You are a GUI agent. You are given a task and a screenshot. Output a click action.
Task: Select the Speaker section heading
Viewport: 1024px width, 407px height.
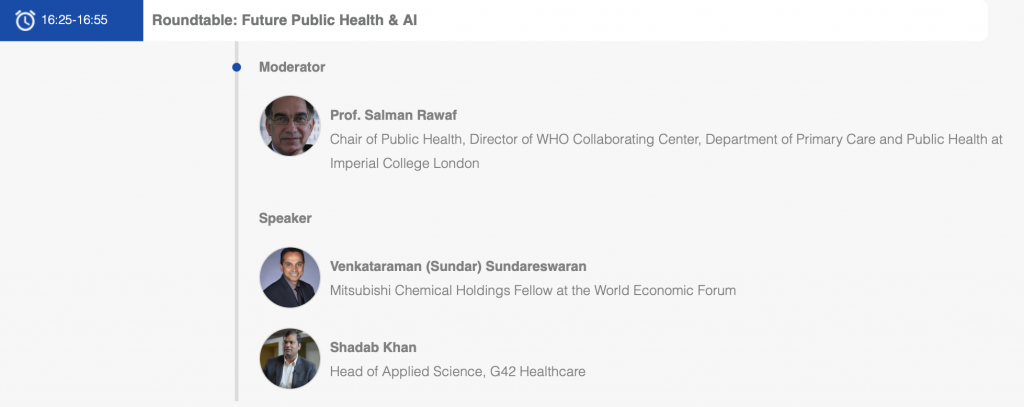click(x=285, y=218)
